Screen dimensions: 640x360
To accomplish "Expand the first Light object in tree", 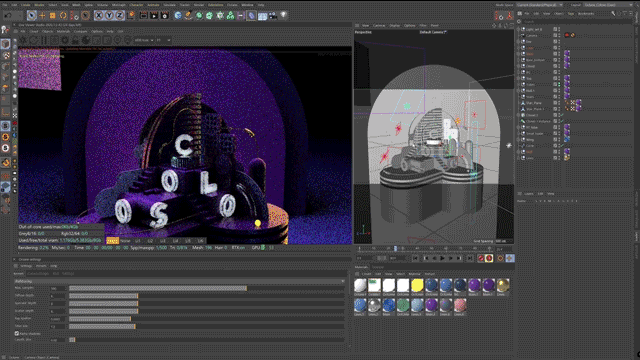I will pos(519,29).
